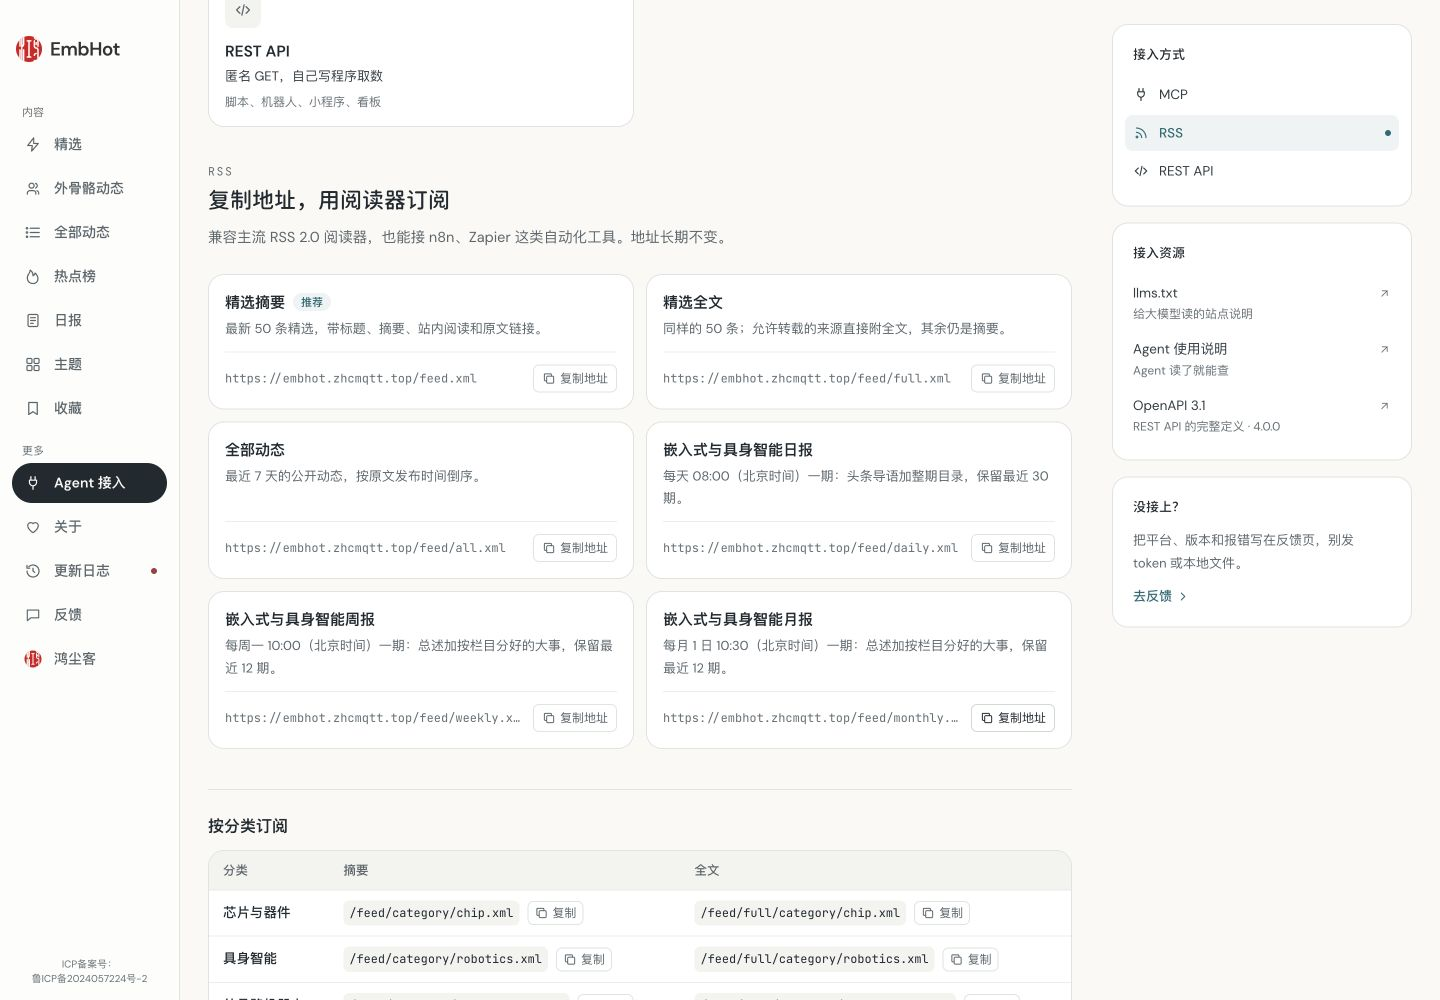Open 热点榜 in the sidebar
This screenshot has width=1440, height=1000.
(89, 277)
